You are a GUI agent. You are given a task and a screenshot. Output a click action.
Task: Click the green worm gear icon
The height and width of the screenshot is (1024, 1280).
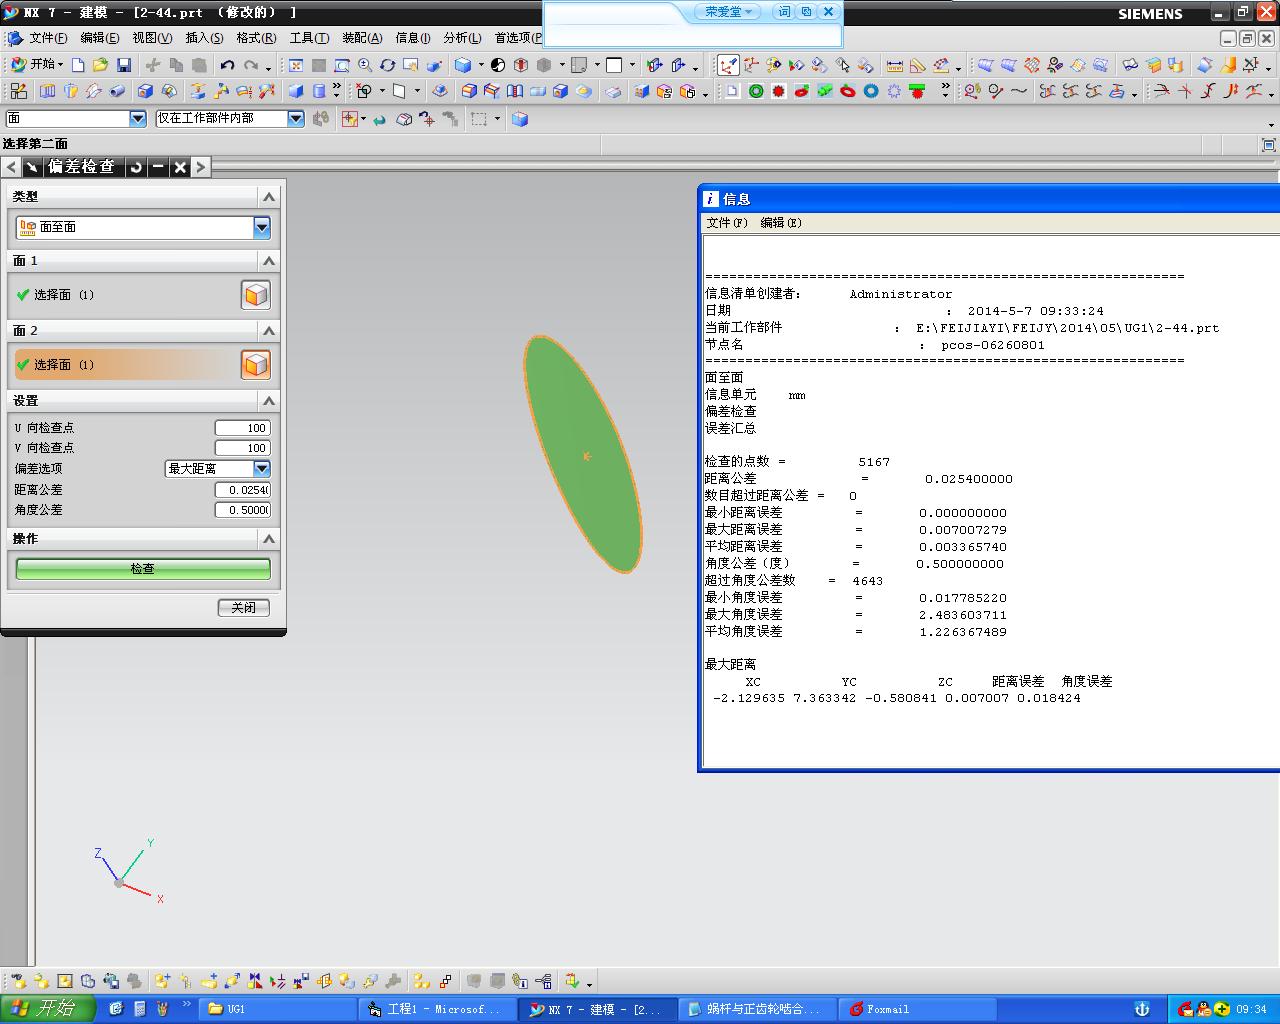[x=825, y=91]
